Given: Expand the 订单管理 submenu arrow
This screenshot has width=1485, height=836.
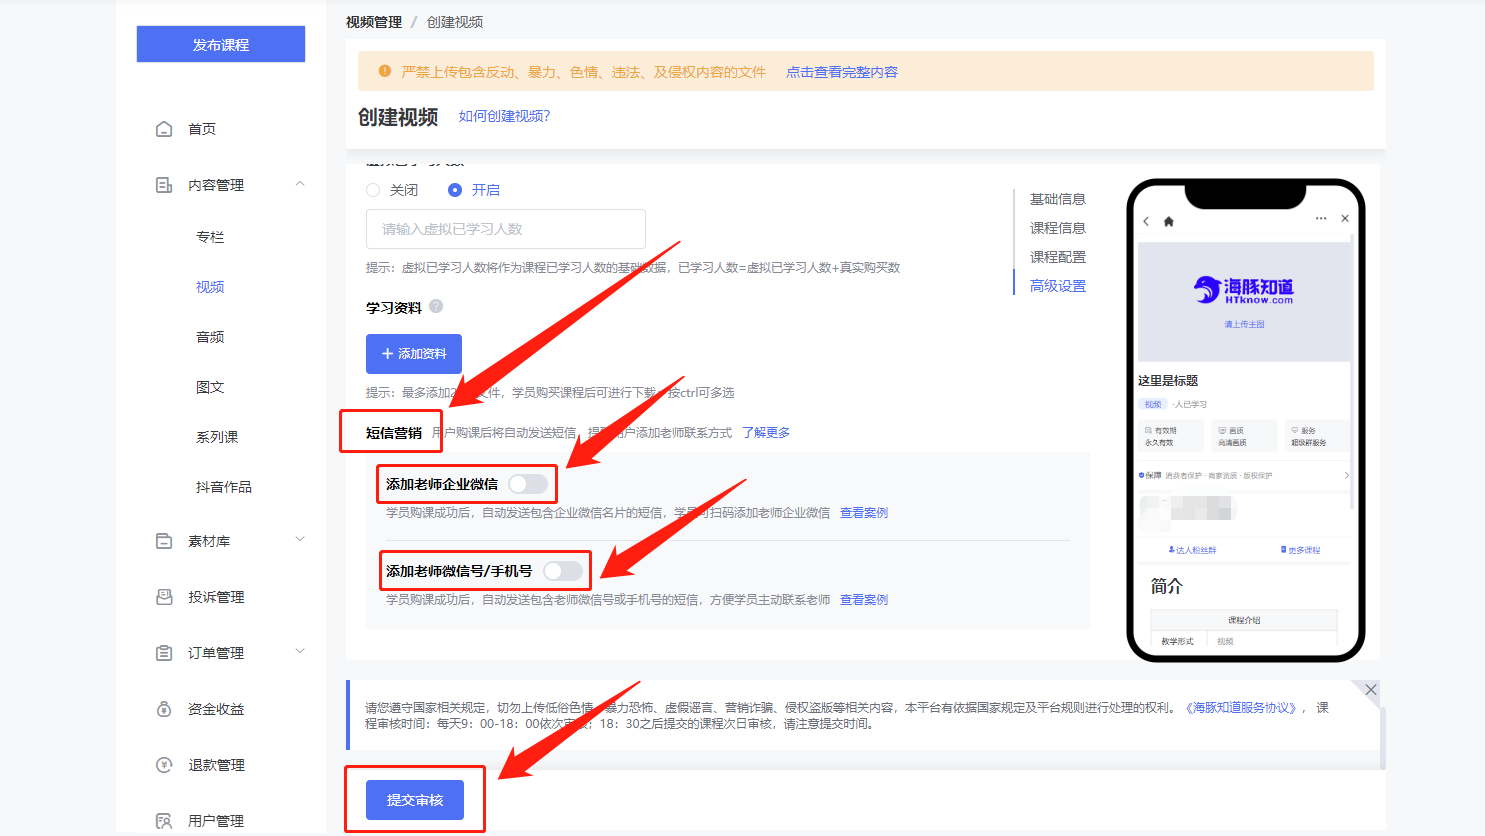Looking at the screenshot, I should (x=300, y=652).
